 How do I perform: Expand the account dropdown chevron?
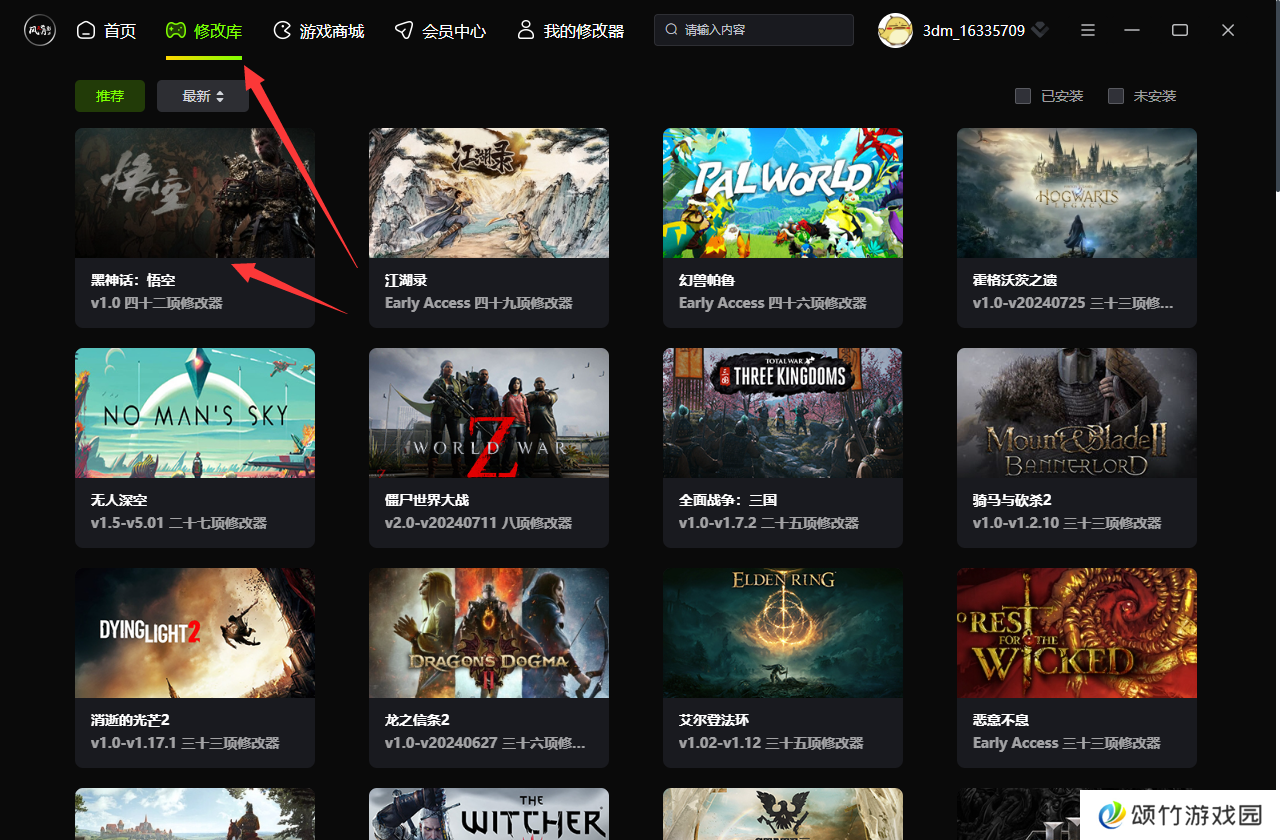click(x=1040, y=31)
